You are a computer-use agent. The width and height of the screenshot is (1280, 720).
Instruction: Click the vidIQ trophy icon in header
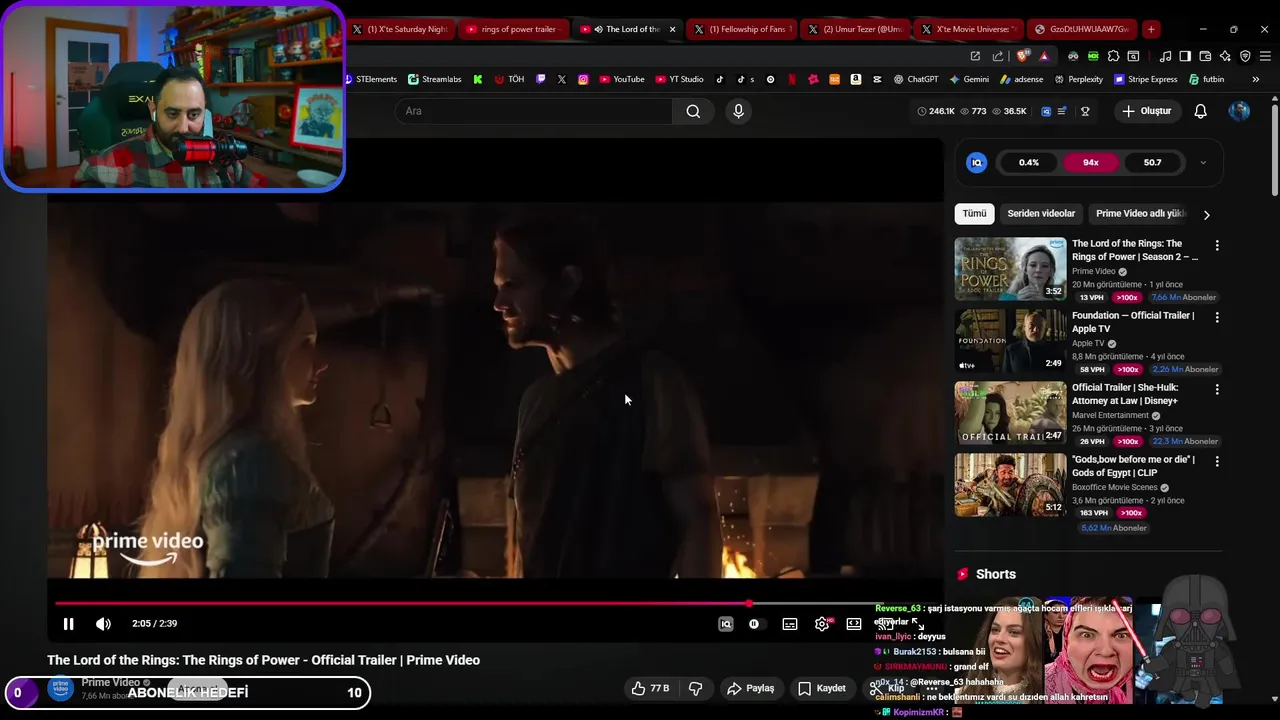(1085, 111)
